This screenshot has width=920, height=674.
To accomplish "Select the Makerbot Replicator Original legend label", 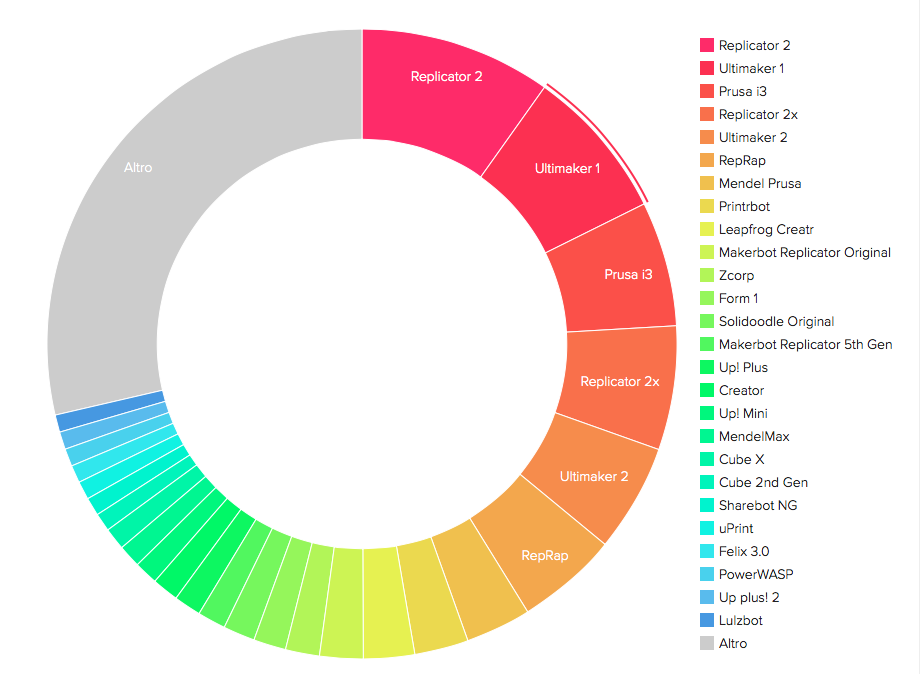I will [x=805, y=252].
